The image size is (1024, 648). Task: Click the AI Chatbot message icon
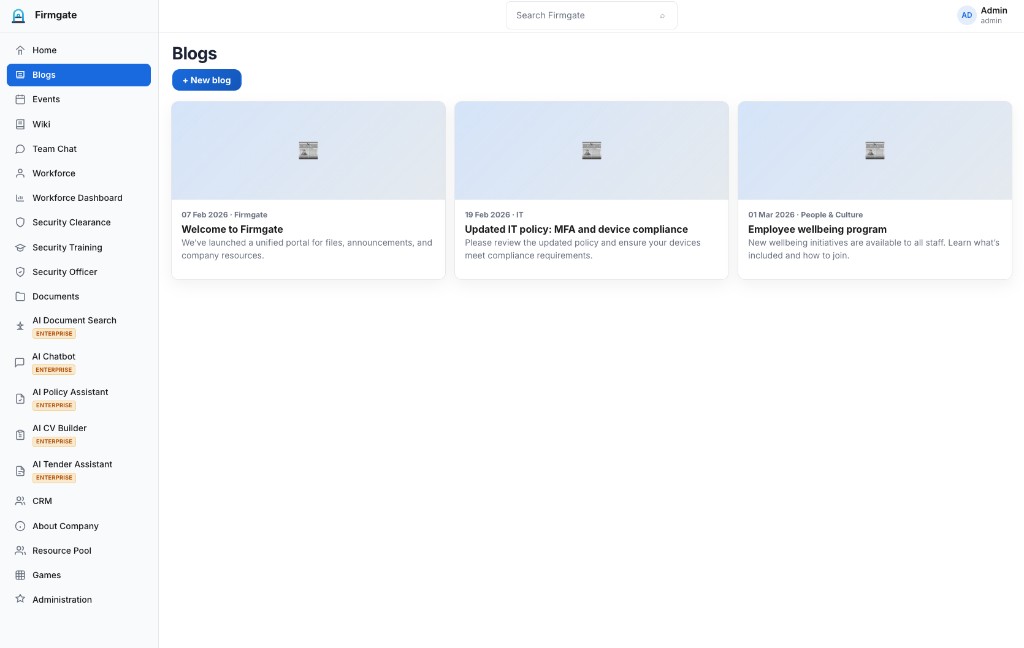pyautogui.click(x=20, y=363)
